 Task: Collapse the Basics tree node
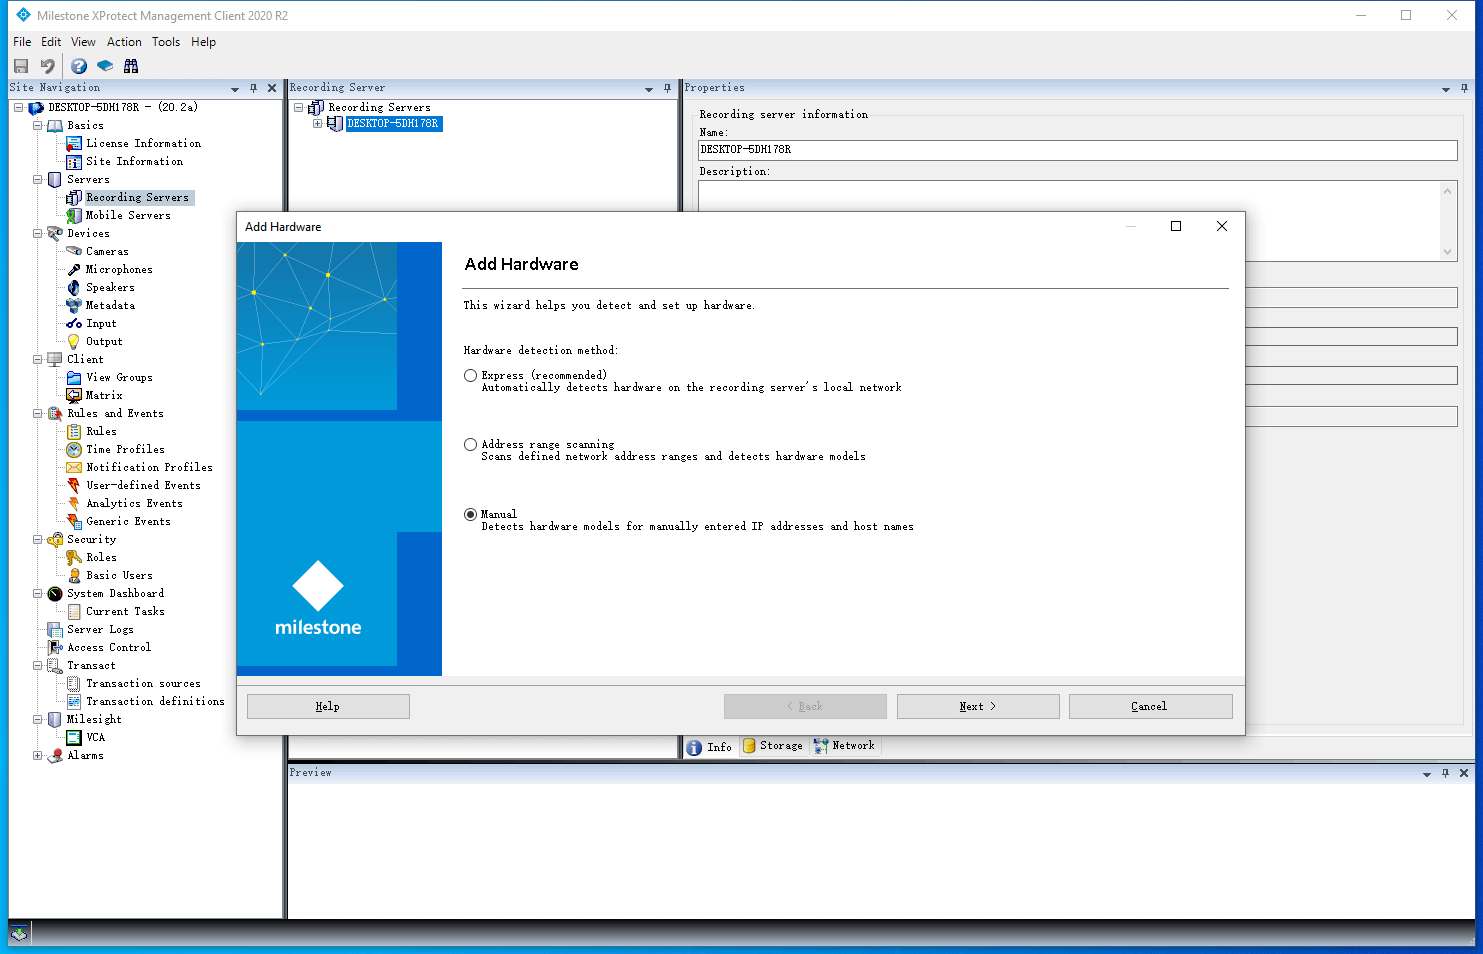click(38, 126)
